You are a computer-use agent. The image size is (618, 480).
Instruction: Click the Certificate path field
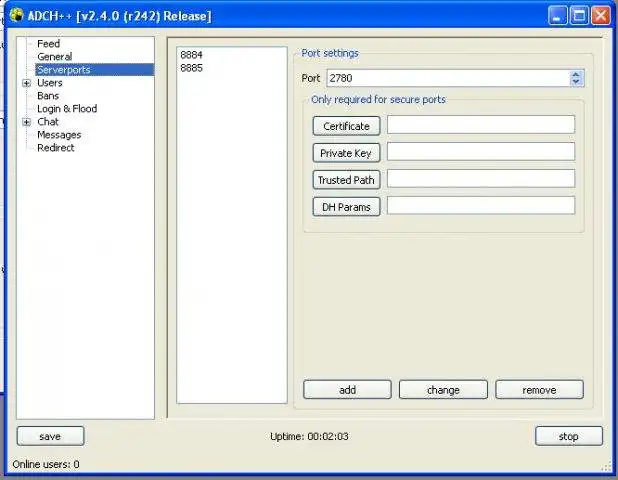pyautogui.click(x=481, y=125)
